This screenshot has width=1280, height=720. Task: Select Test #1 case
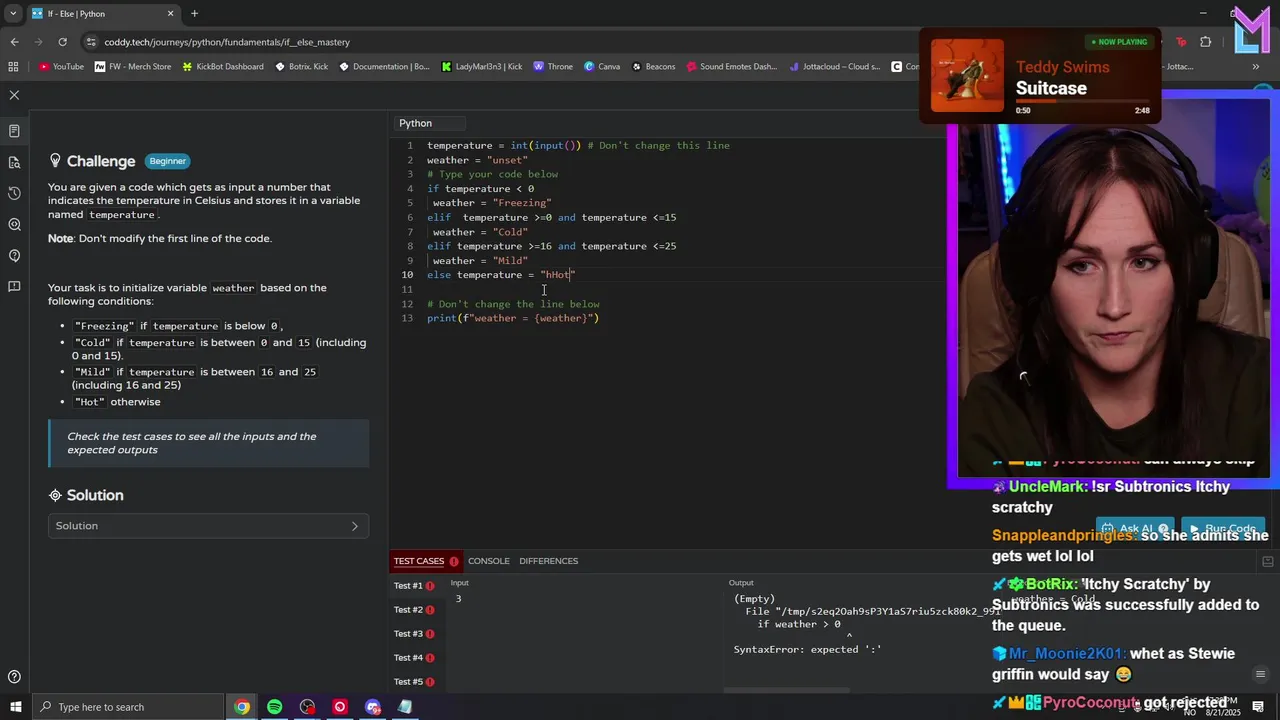tap(414, 586)
